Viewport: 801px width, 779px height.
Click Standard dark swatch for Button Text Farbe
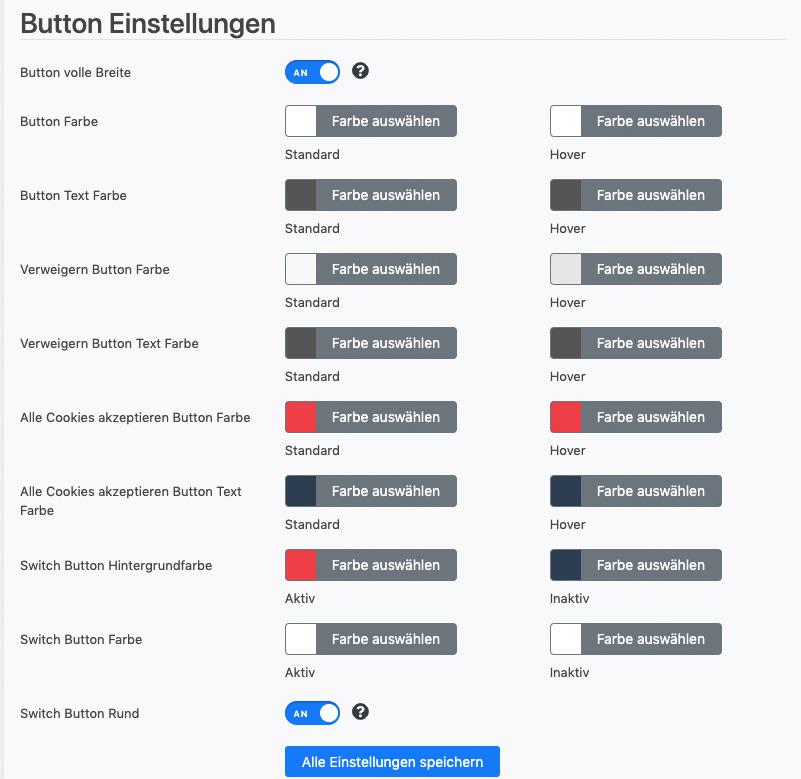tap(301, 195)
